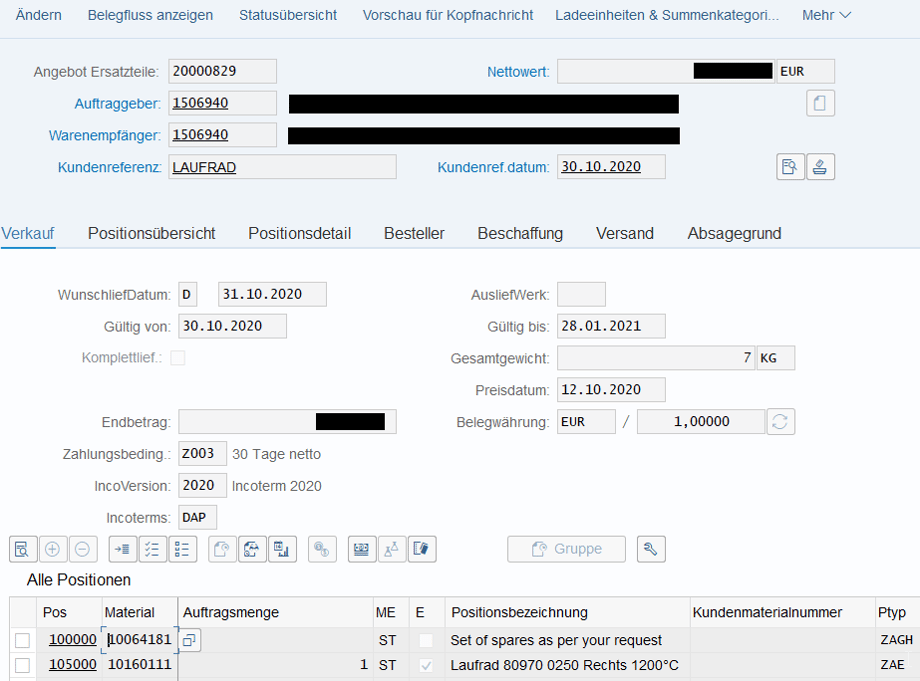This screenshot has width=920, height=681.
Task: Click the Gültig bis field 28.01.2021
Action: (611, 326)
